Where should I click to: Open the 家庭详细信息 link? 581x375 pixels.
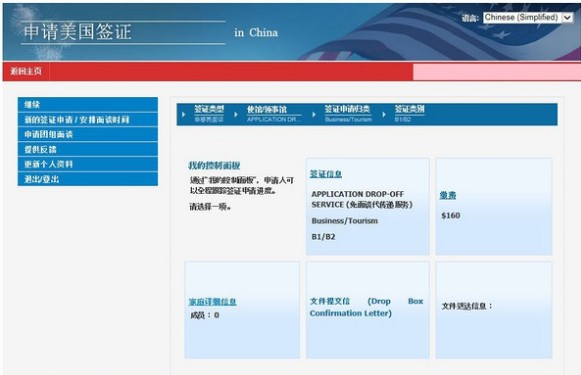point(212,302)
